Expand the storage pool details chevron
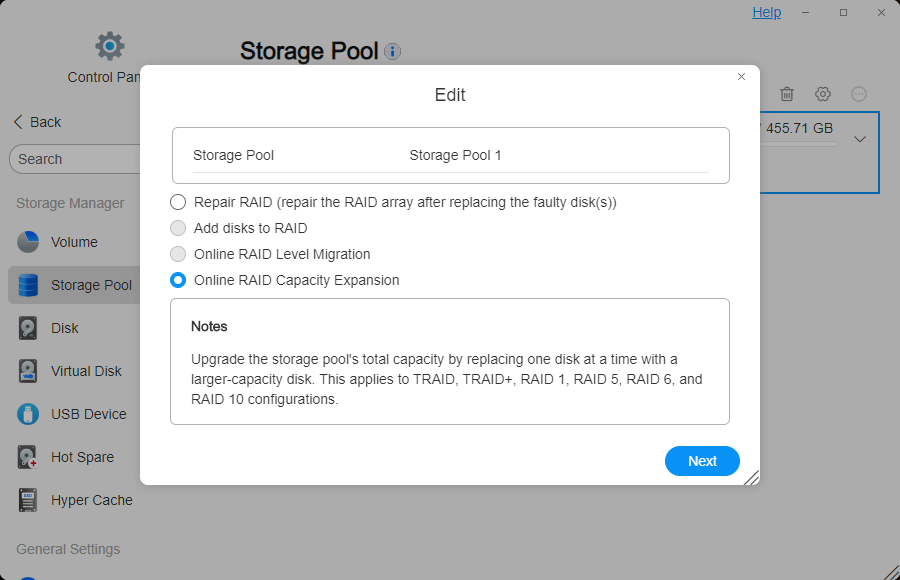Image resolution: width=900 pixels, height=580 pixels. point(860,139)
